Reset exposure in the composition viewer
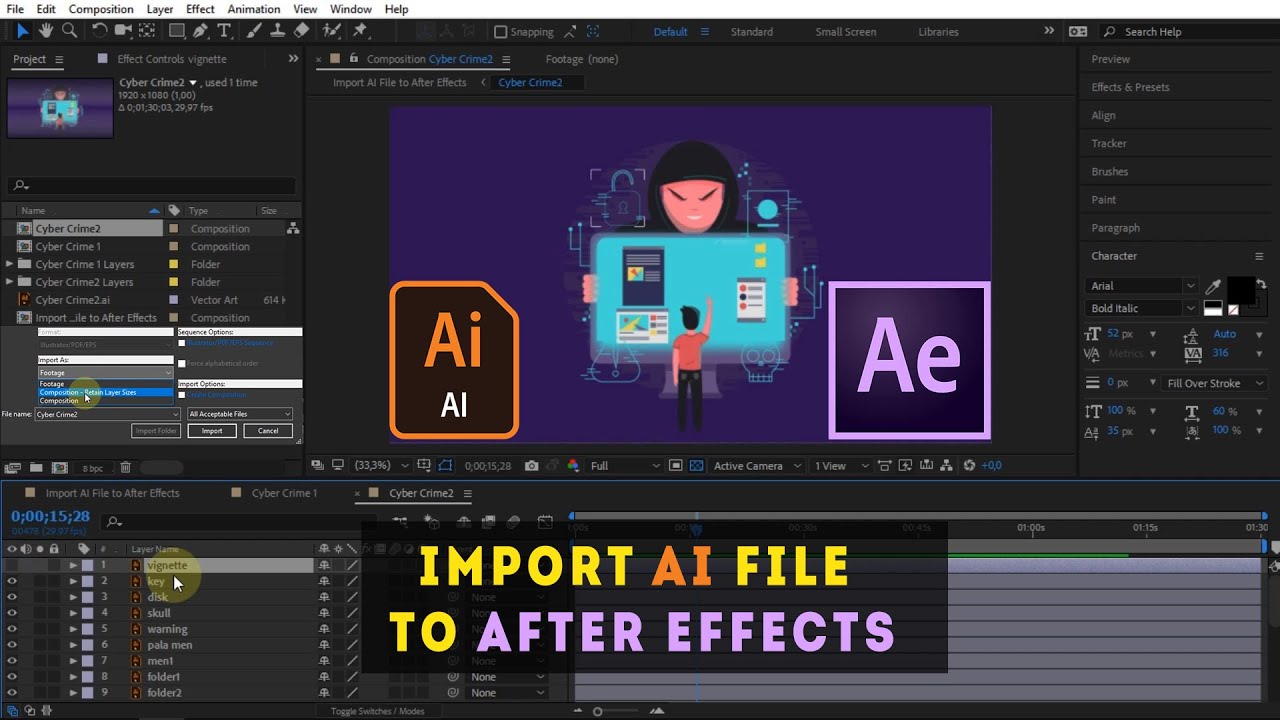The width and height of the screenshot is (1280, 720). click(968, 465)
